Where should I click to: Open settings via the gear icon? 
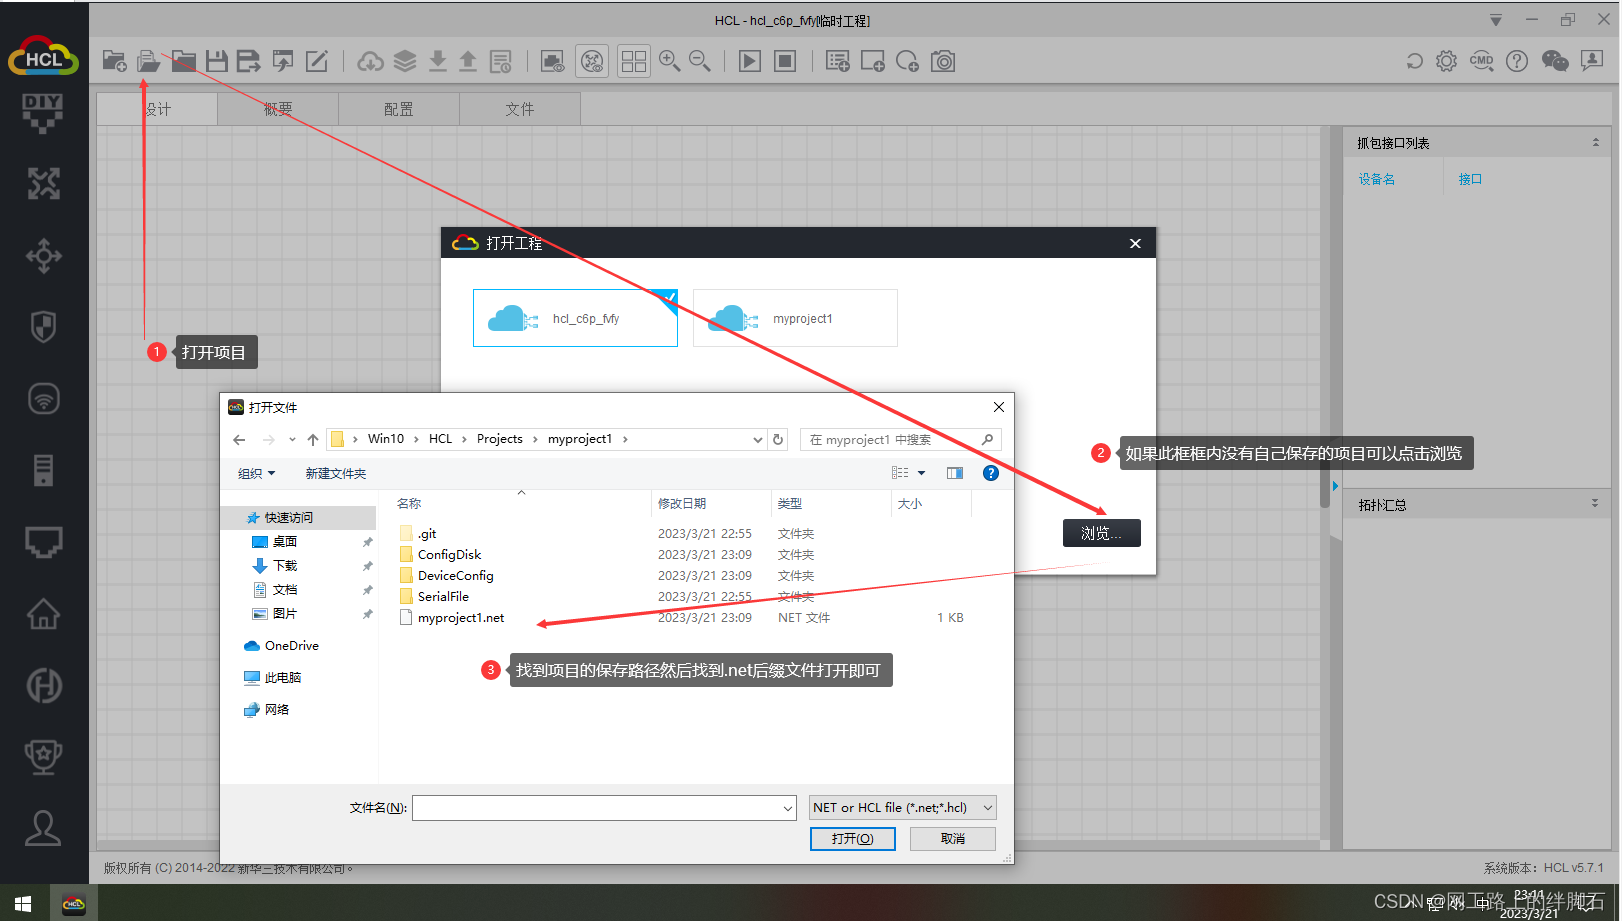pyautogui.click(x=1446, y=61)
